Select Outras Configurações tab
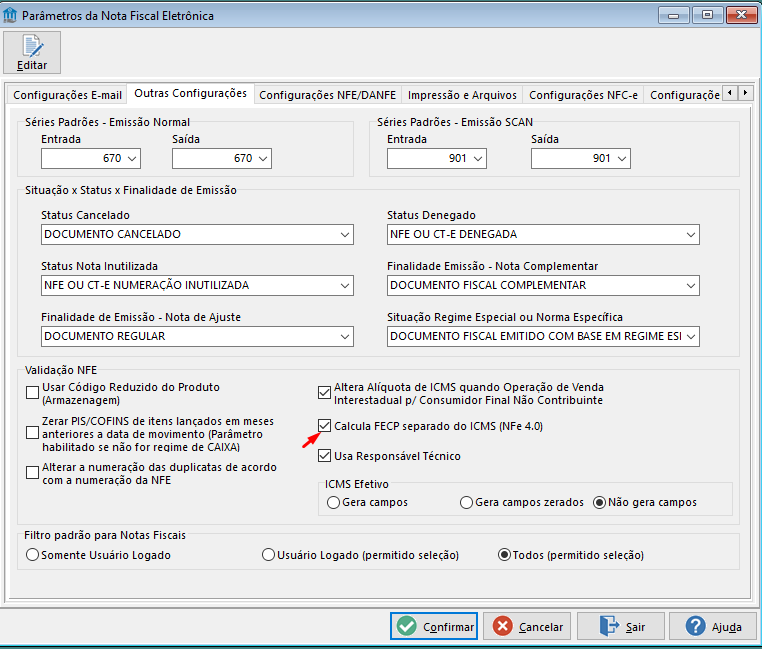762x649 pixels. point(190,93)
